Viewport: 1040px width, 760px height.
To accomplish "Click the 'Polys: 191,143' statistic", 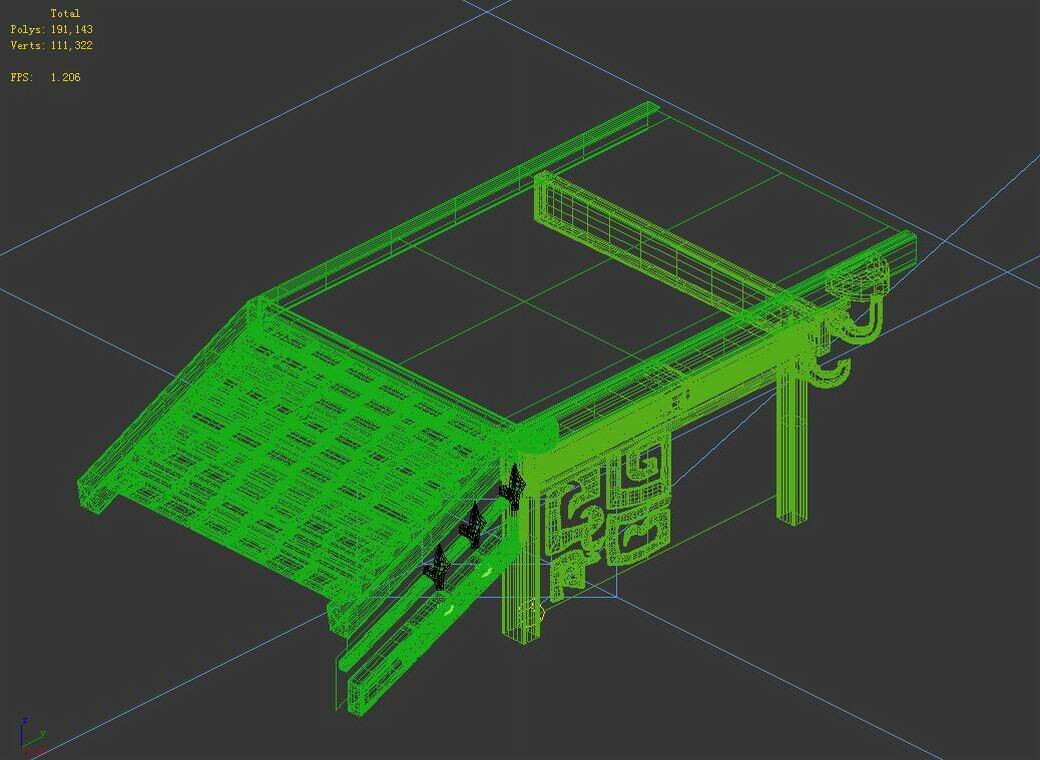I will coord(52,29).
